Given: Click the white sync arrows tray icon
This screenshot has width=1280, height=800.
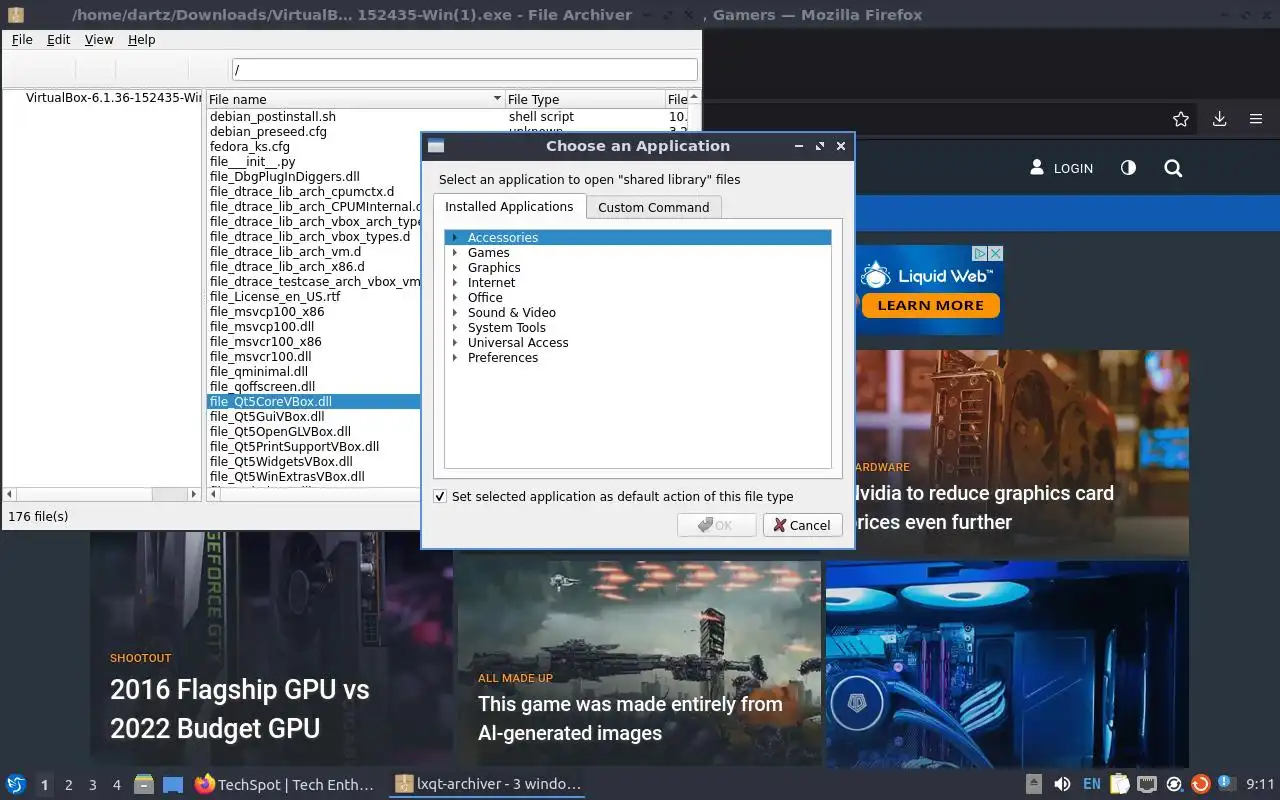Looking at the screenshot, I should [1174, 785].
